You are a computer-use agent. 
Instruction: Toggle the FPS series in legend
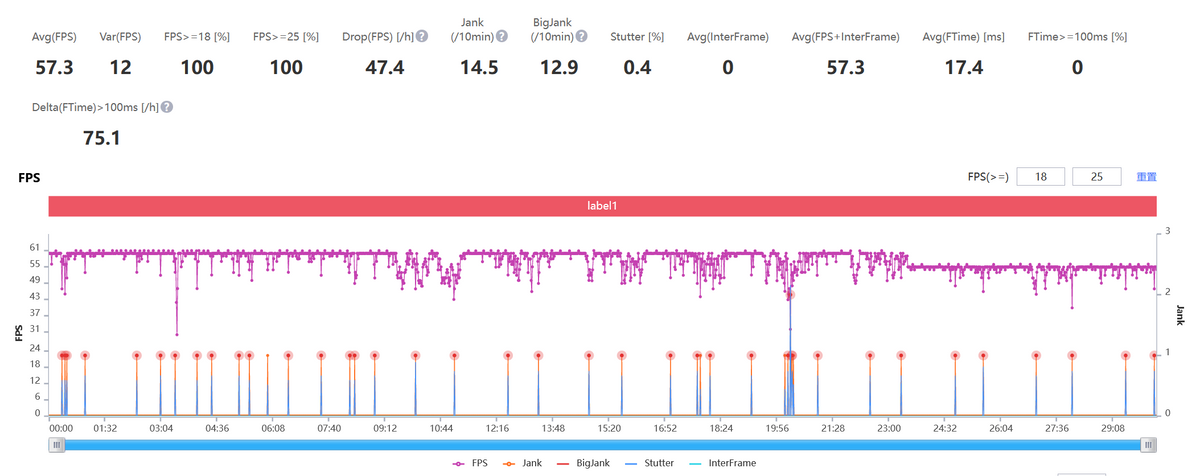click(x=470, y=463)
